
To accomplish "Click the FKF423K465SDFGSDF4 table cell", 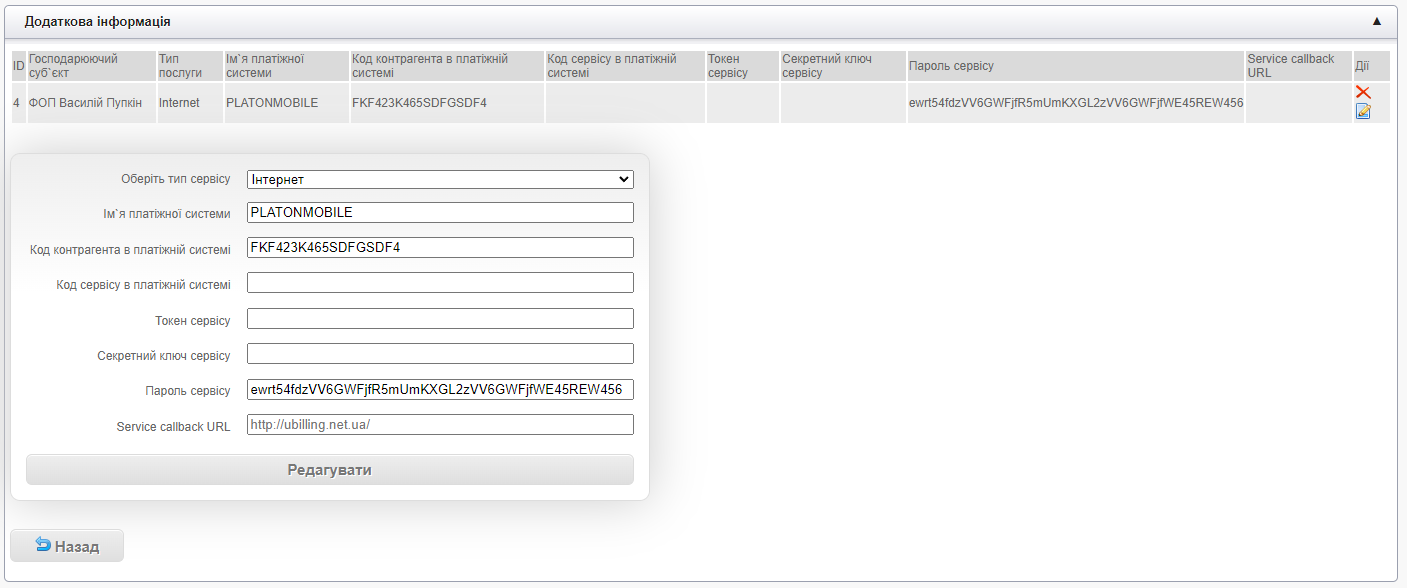I will pyautogui.click(x=419, y=103).
